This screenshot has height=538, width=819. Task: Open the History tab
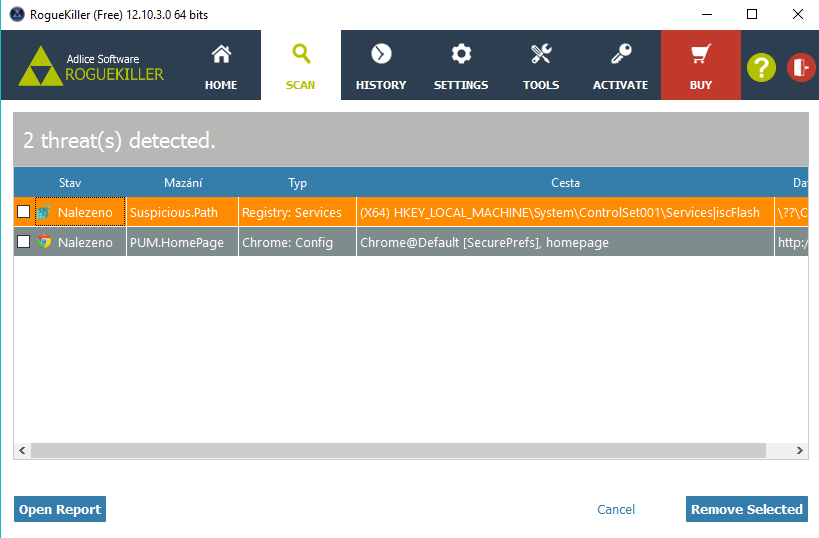381,65
